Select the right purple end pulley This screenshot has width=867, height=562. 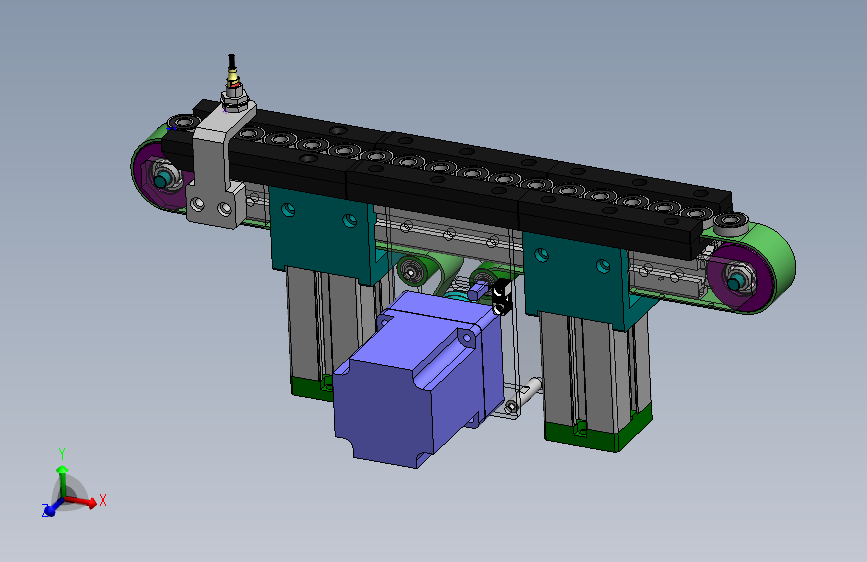(x=739, y=279)
